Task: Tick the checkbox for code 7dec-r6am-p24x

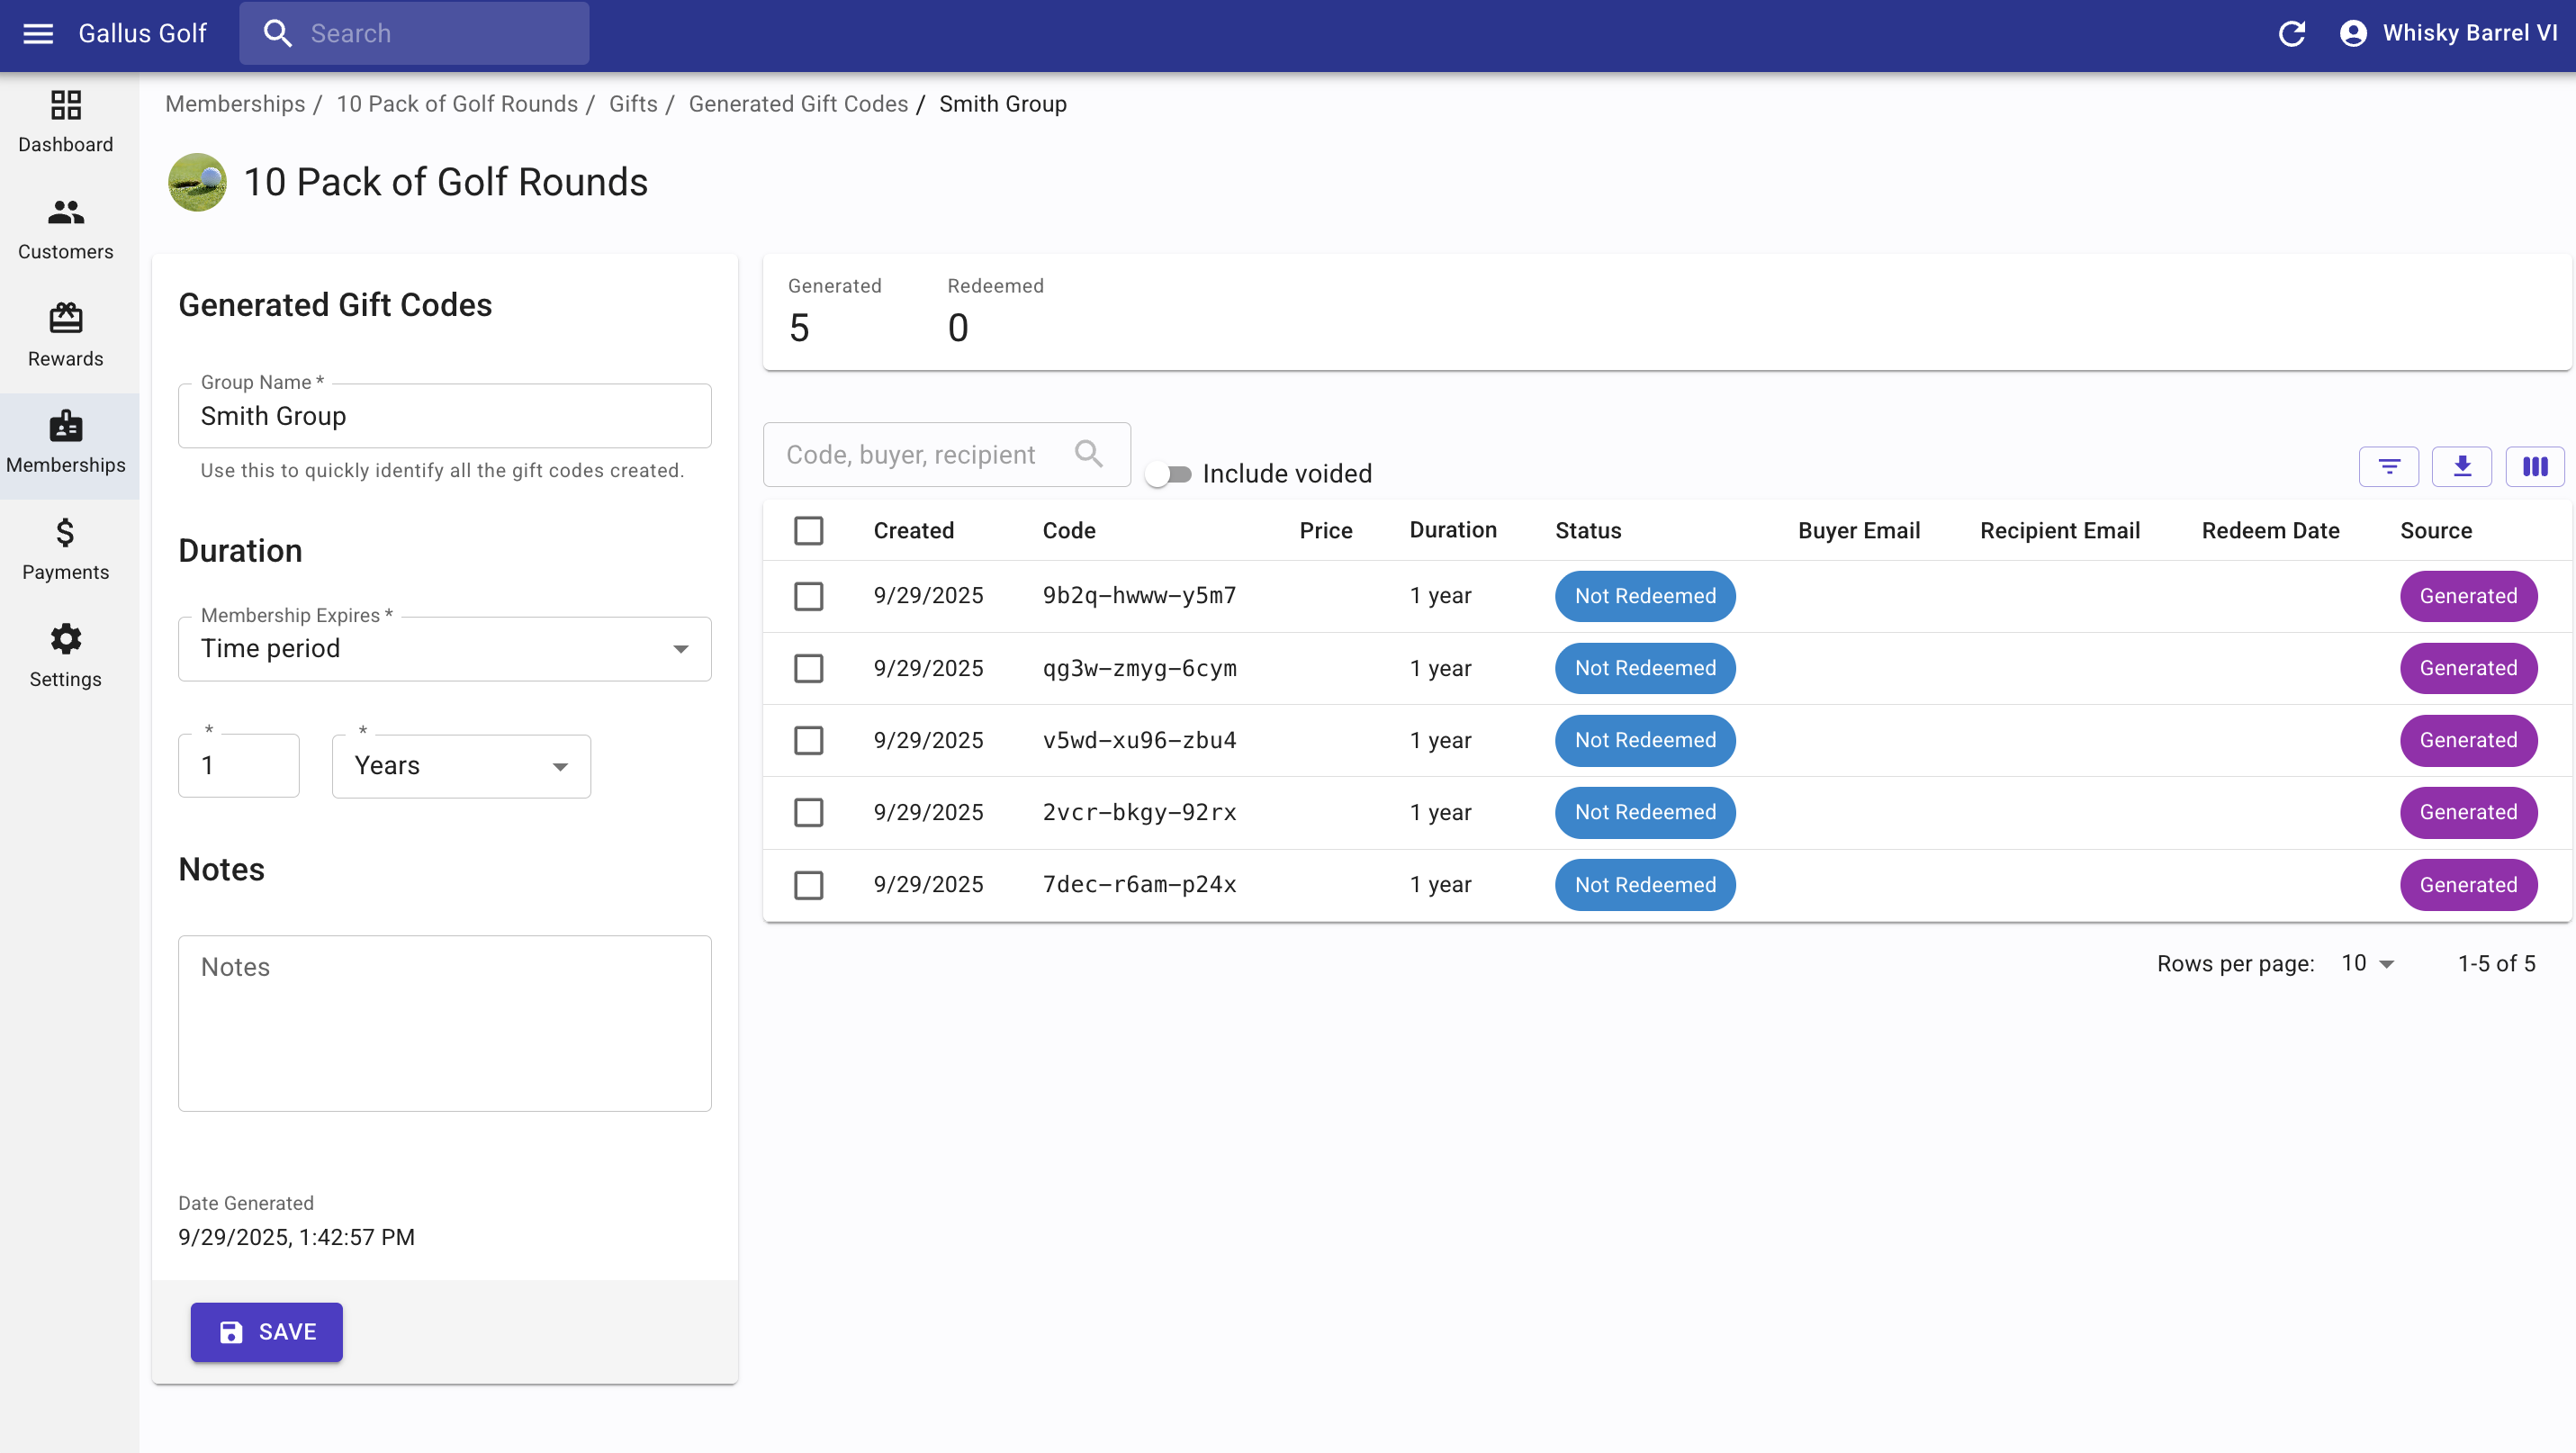Action: (x=808, y=885)
